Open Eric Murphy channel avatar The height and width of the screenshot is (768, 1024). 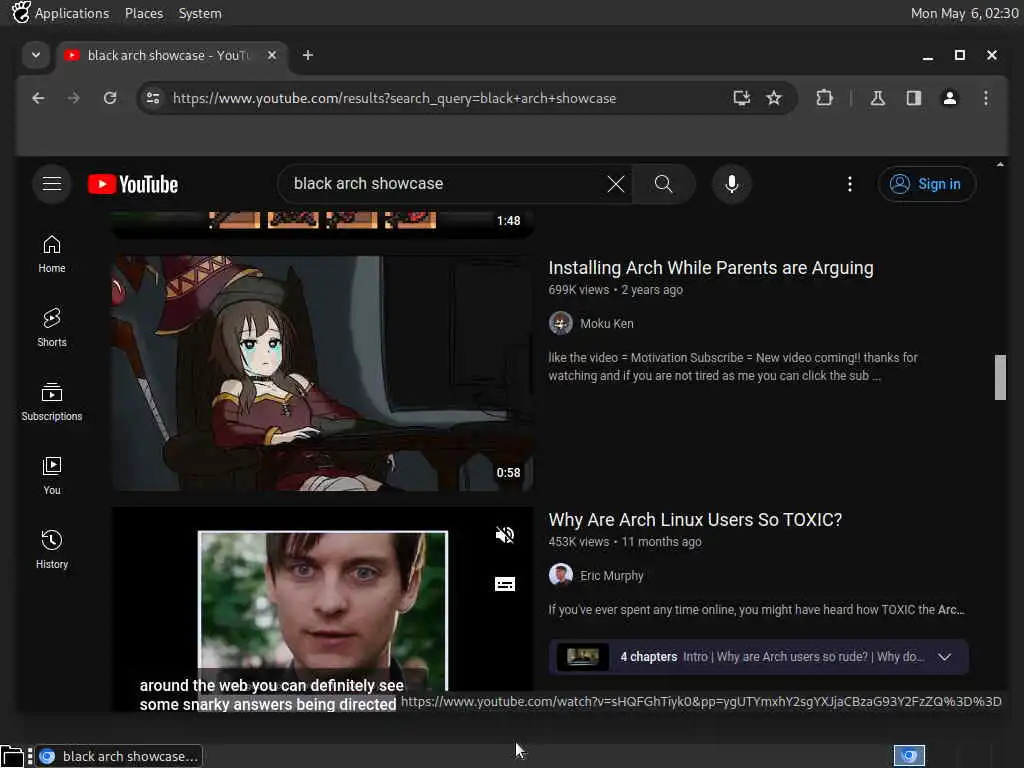pos(560,575)
